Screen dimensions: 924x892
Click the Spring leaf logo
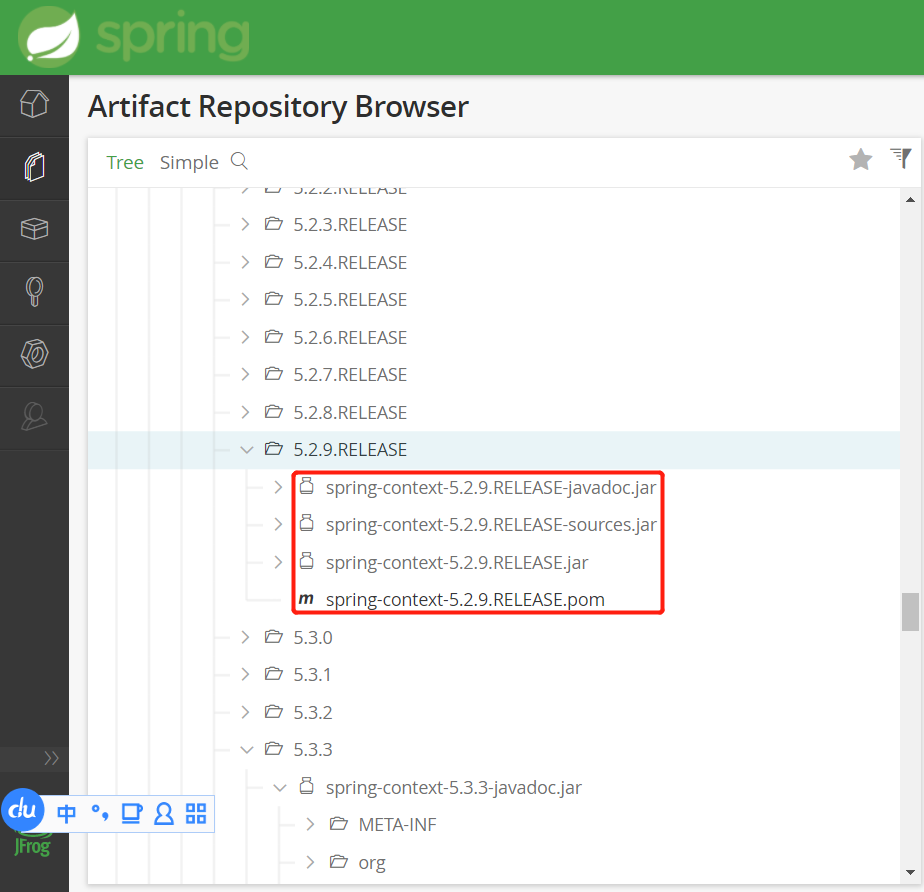[x=48, y=37]
